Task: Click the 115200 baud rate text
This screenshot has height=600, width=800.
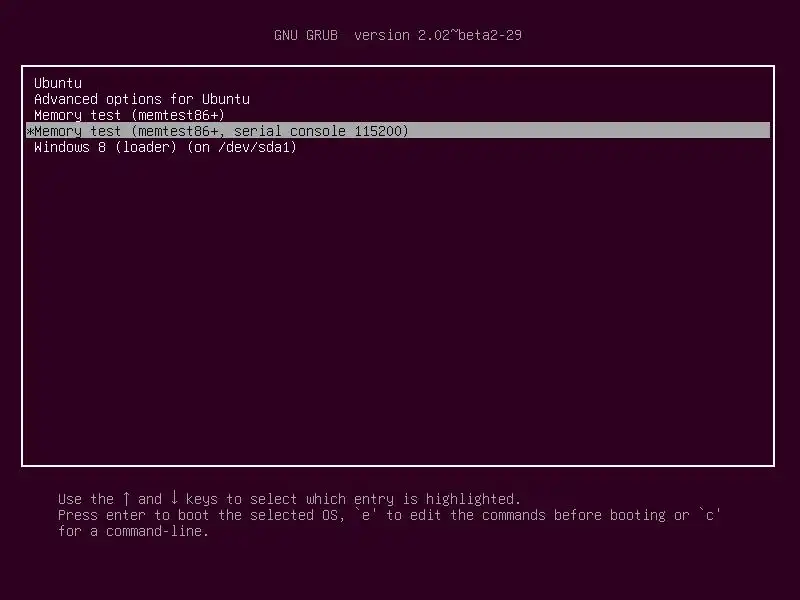Action: 378,131
